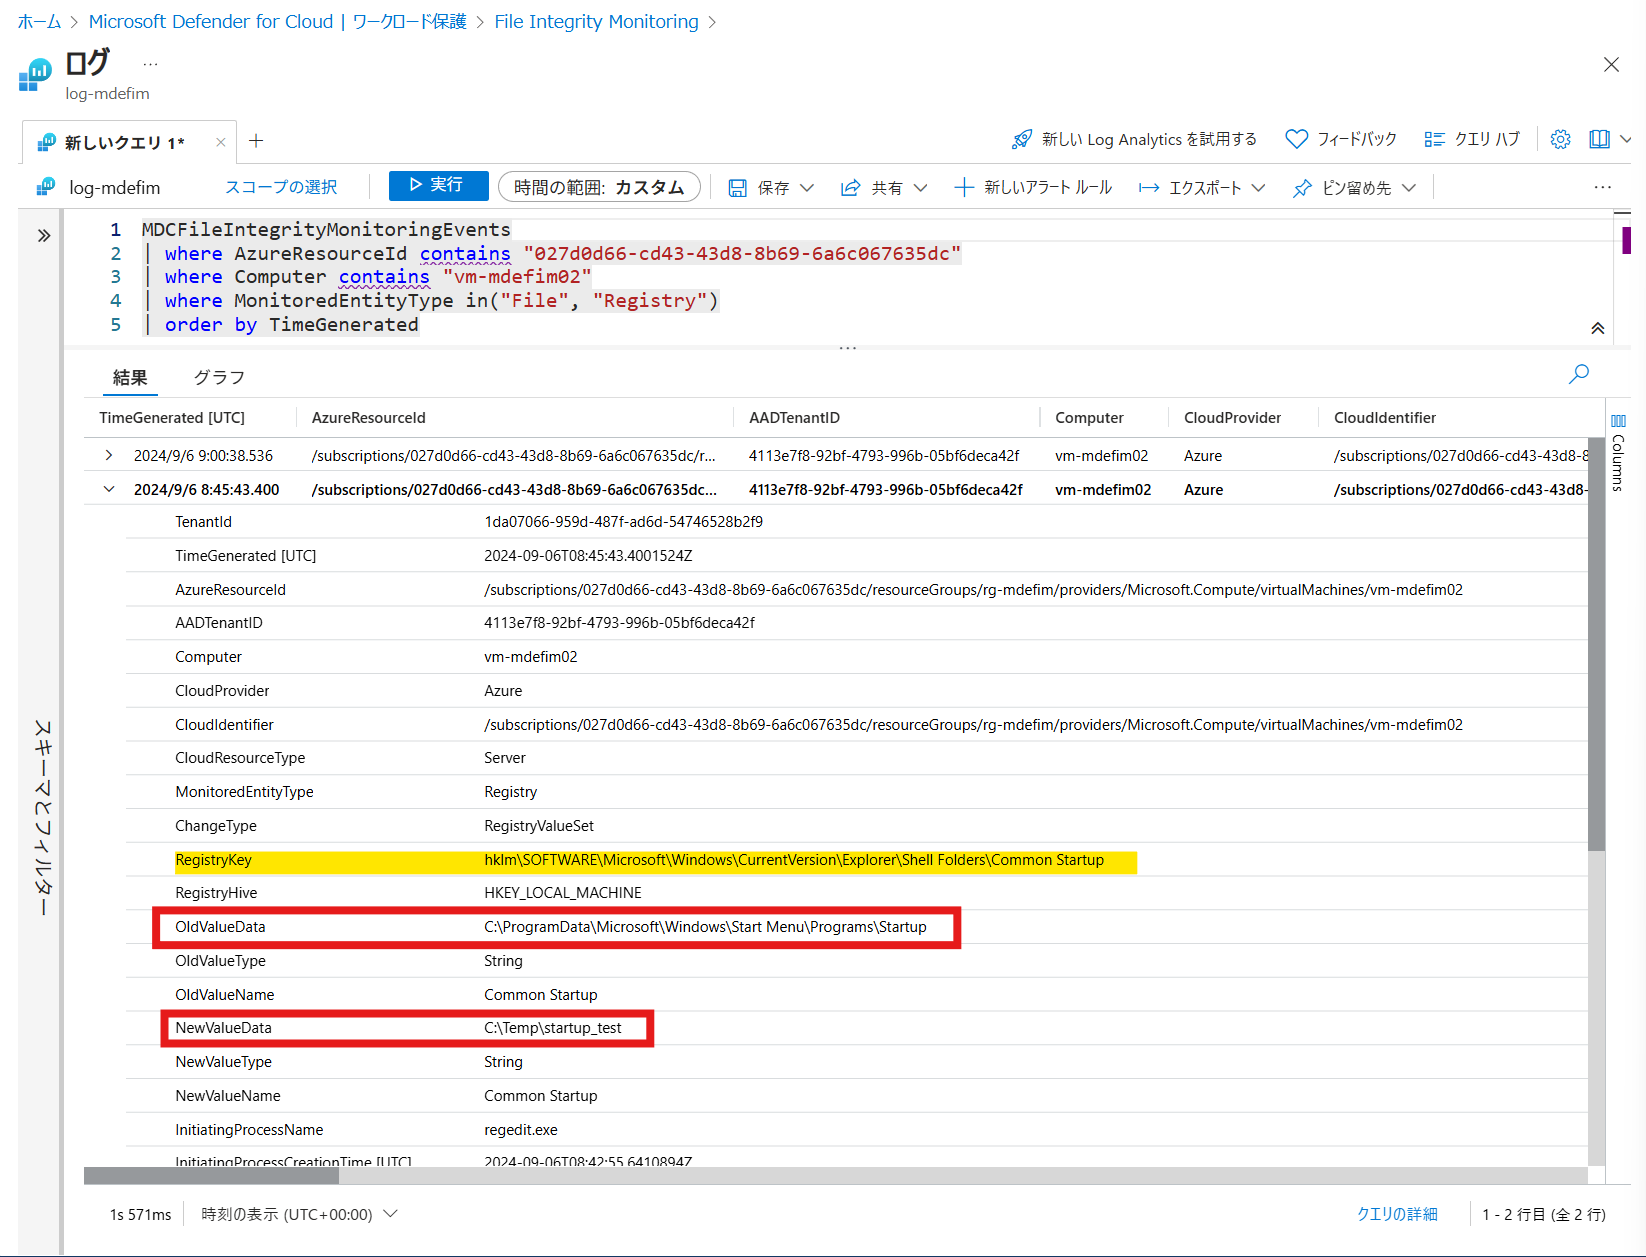Click the MonitoredEntityType Registry value
This screenshot has height=1257, width=1646.
click(x=511, y=792)
